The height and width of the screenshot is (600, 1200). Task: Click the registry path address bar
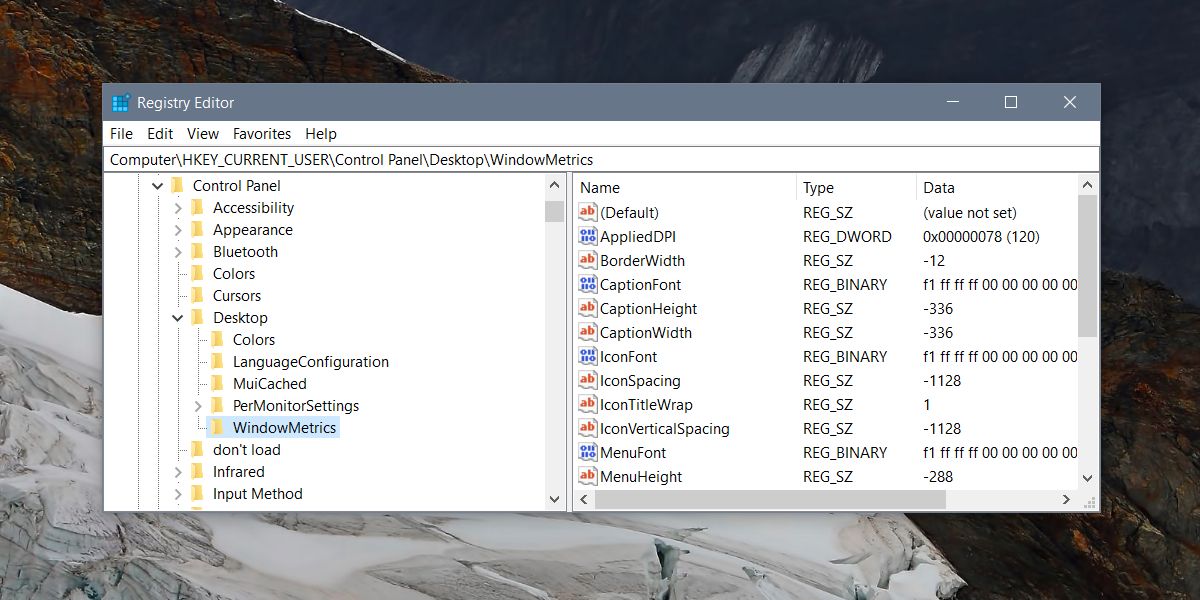(x=601, y=159)
